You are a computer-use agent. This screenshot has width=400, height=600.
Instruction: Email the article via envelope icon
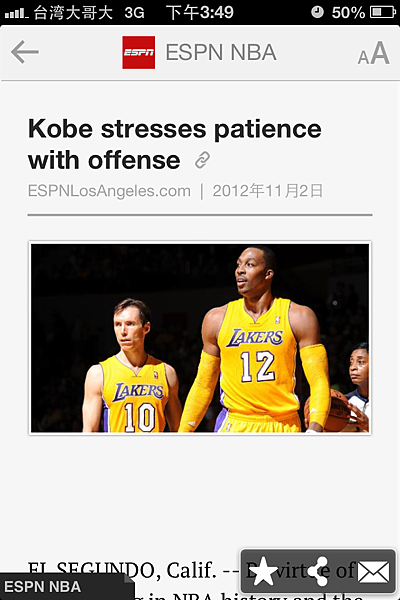[x=373, y=572]
